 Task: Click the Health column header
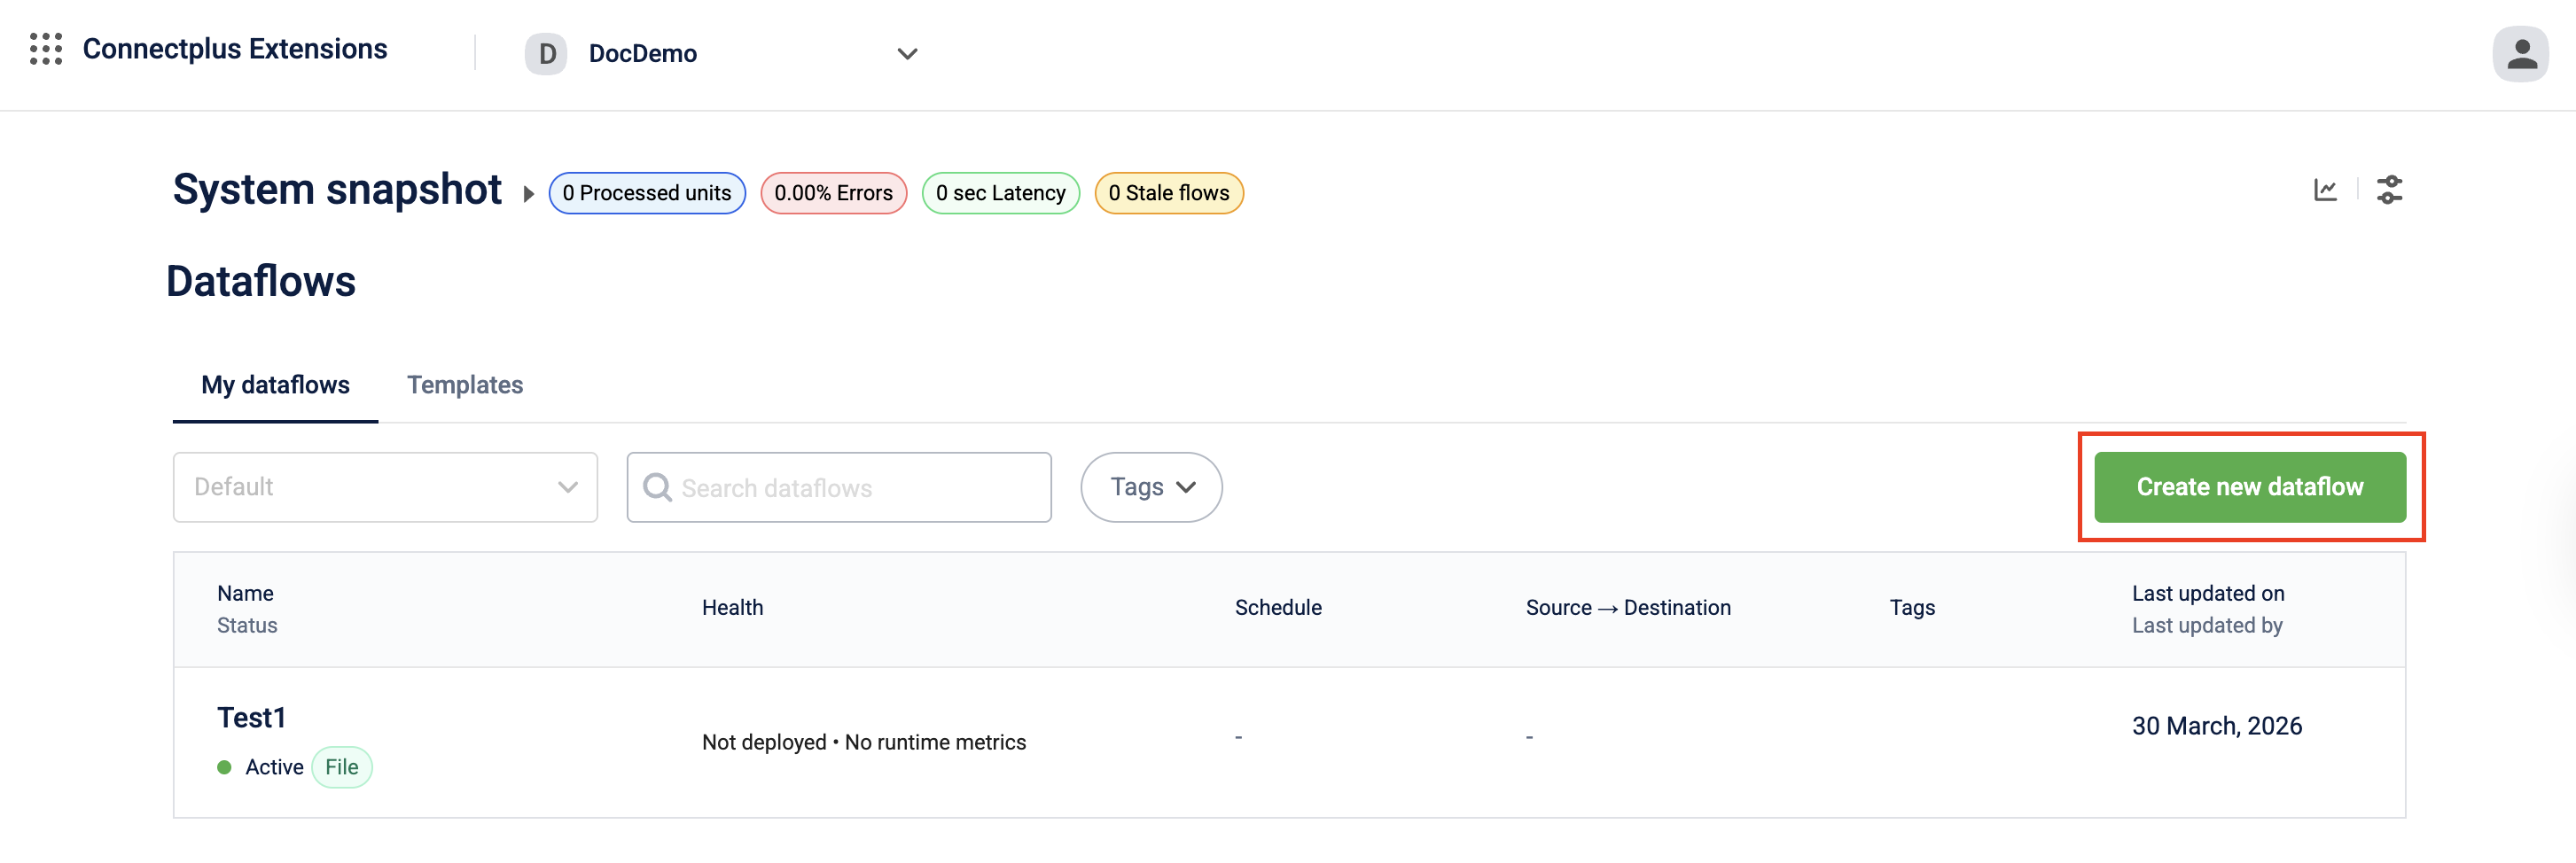tap(732, 608)
